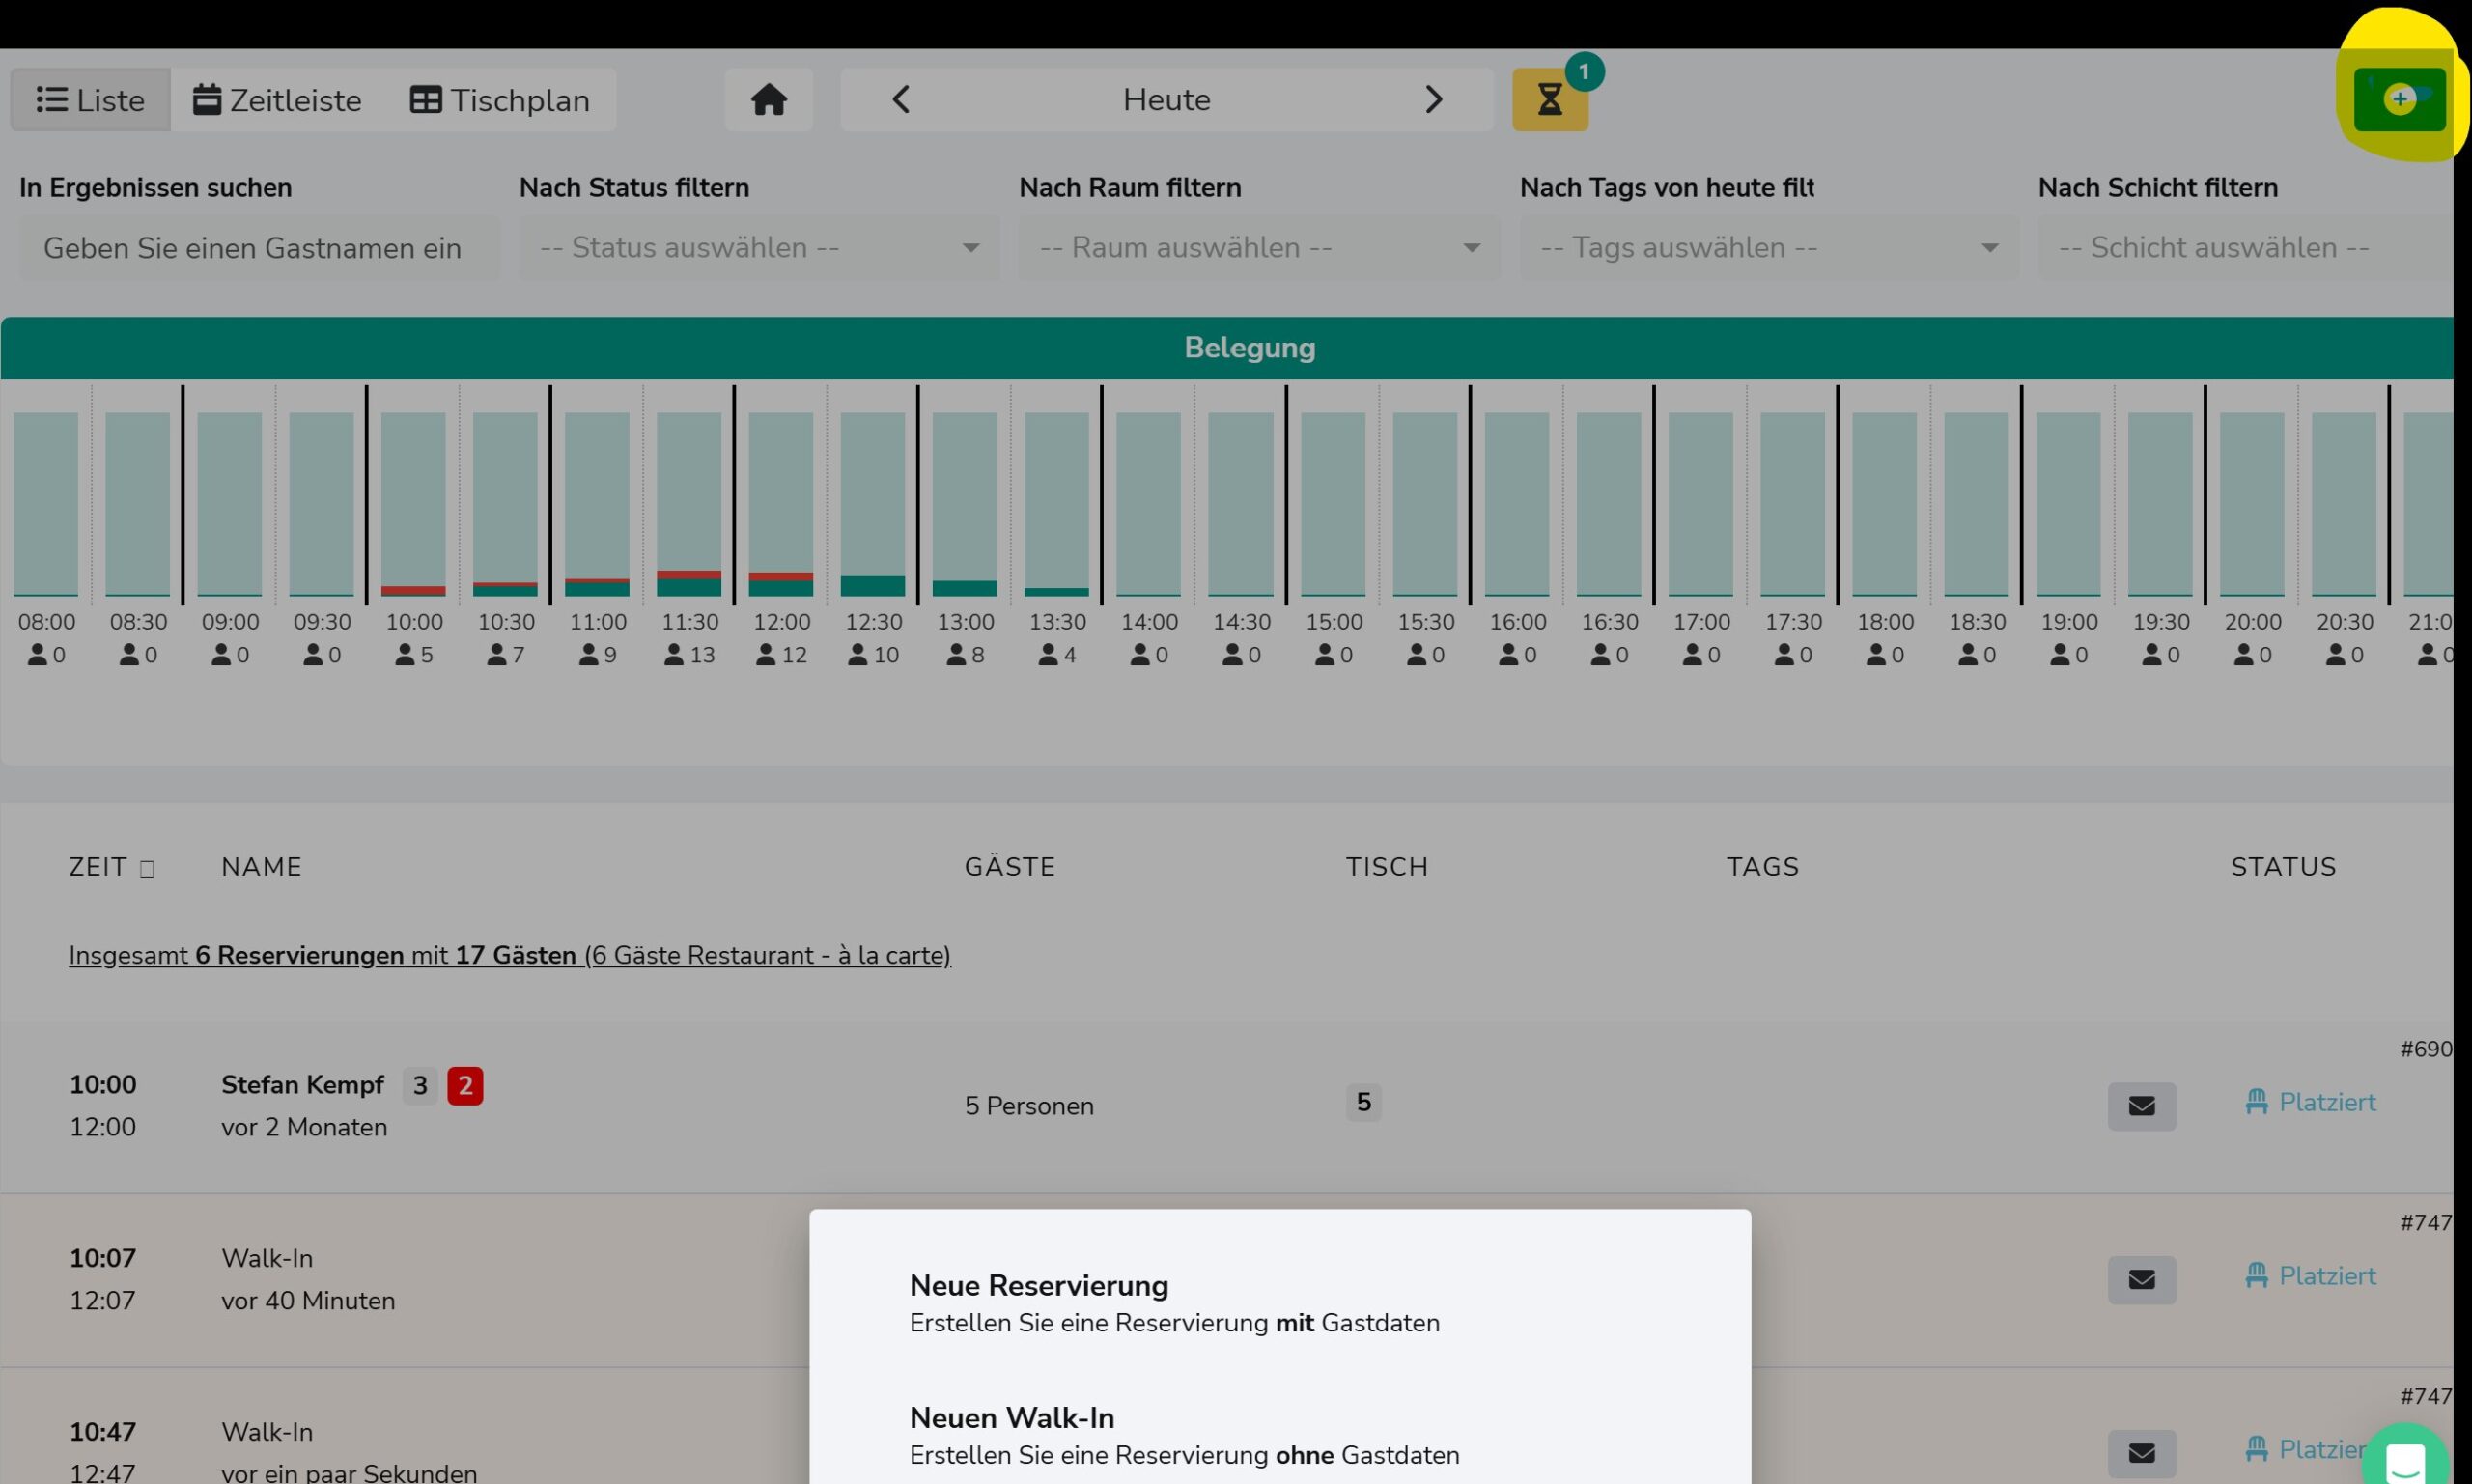2472x1484 pixels.
Task: Go to previous day with left chevron
Action: [x=900, y=99]
